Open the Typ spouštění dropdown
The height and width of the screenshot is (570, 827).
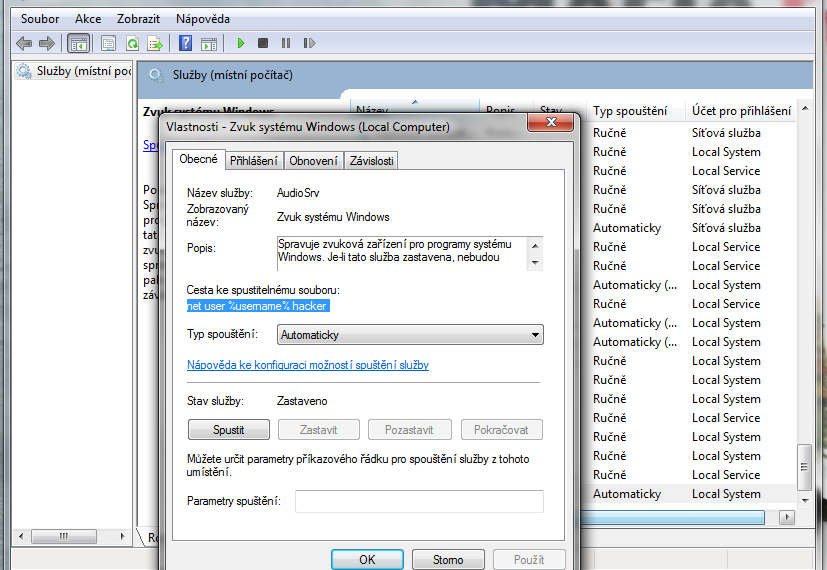coord(410,335)
